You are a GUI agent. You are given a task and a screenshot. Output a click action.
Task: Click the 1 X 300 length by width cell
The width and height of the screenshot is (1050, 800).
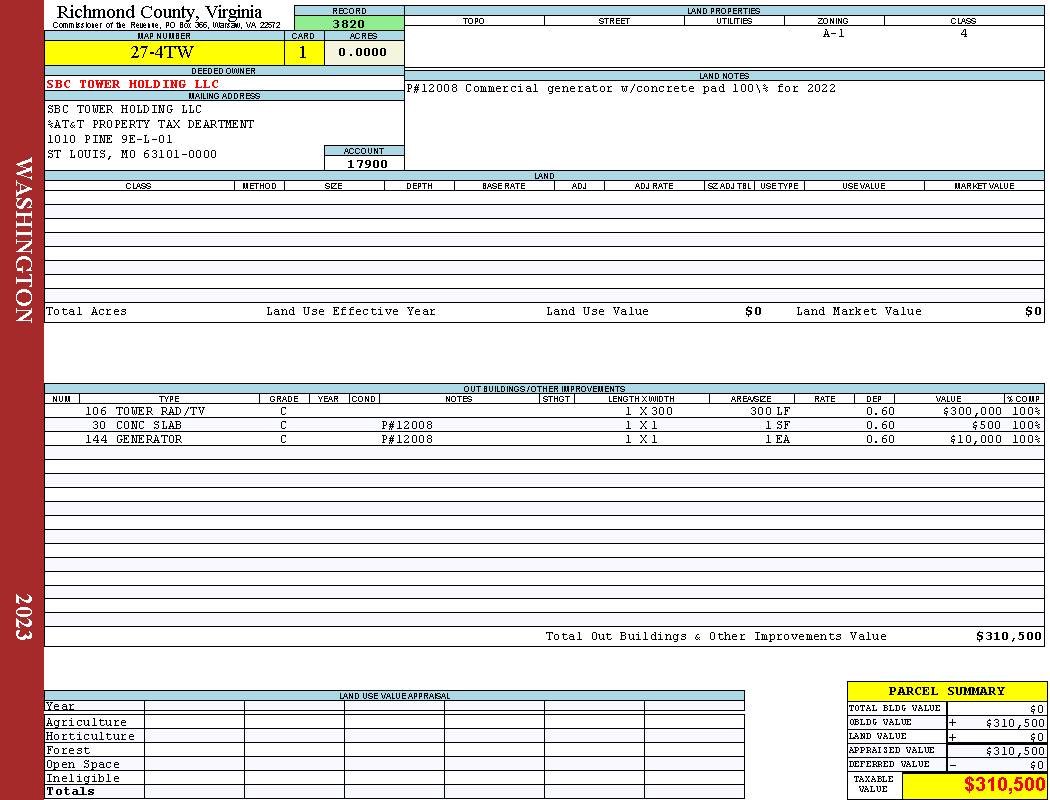649,411
